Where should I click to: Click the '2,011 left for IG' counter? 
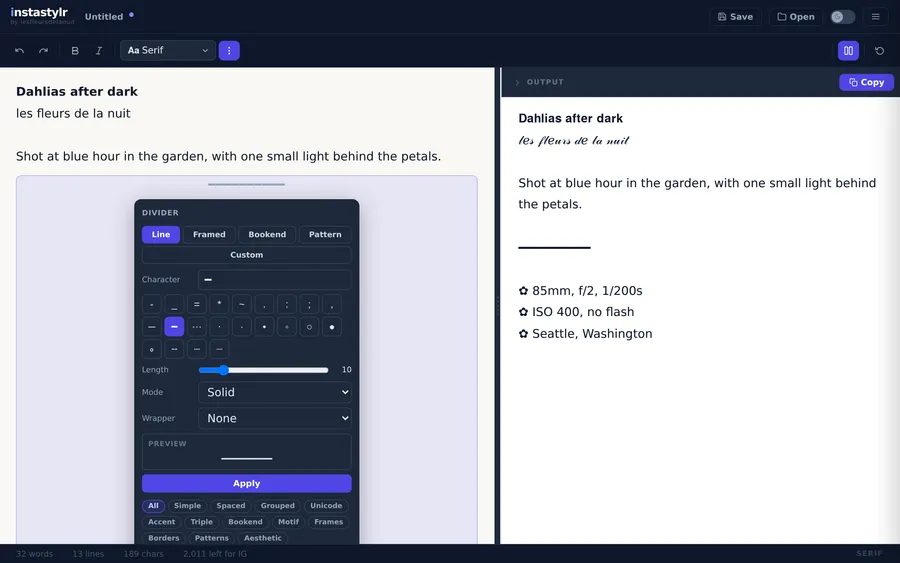tap(215, 554)
